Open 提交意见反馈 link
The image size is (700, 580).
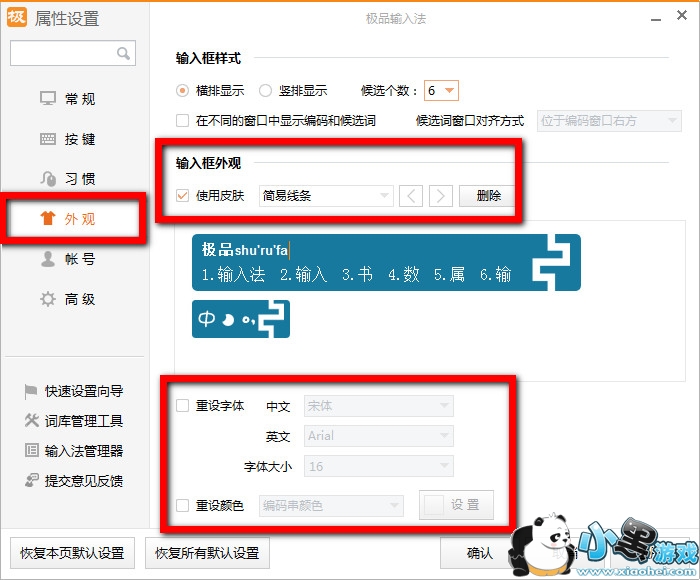click(x=84, y=480)
